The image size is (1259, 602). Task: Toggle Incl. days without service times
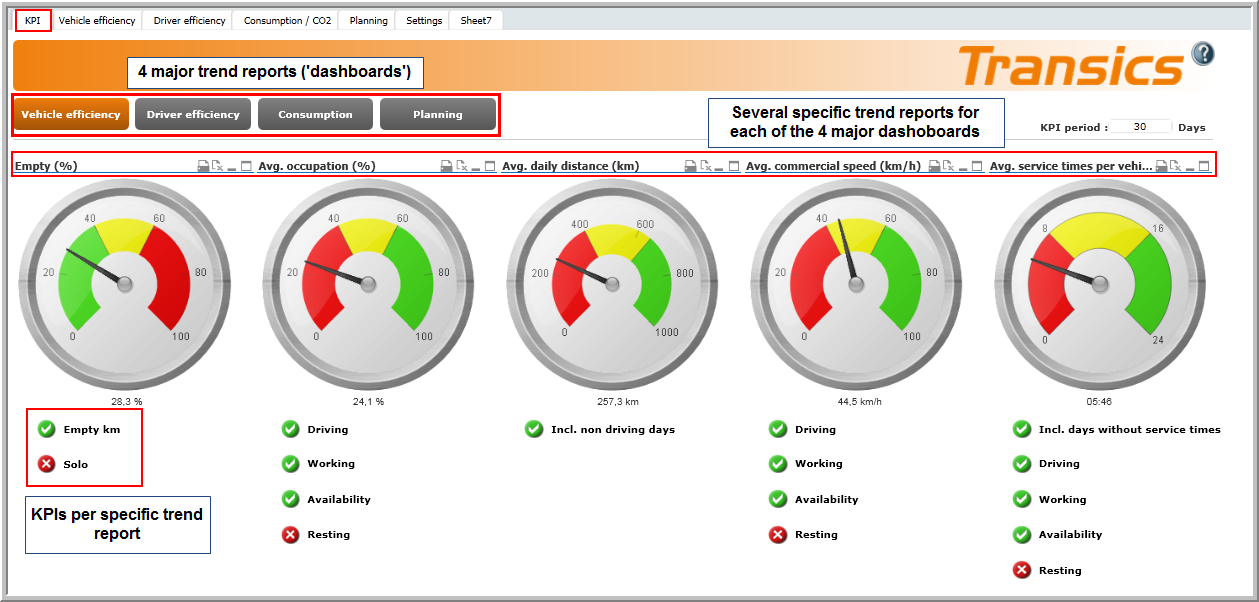[x=1022, y=429]
